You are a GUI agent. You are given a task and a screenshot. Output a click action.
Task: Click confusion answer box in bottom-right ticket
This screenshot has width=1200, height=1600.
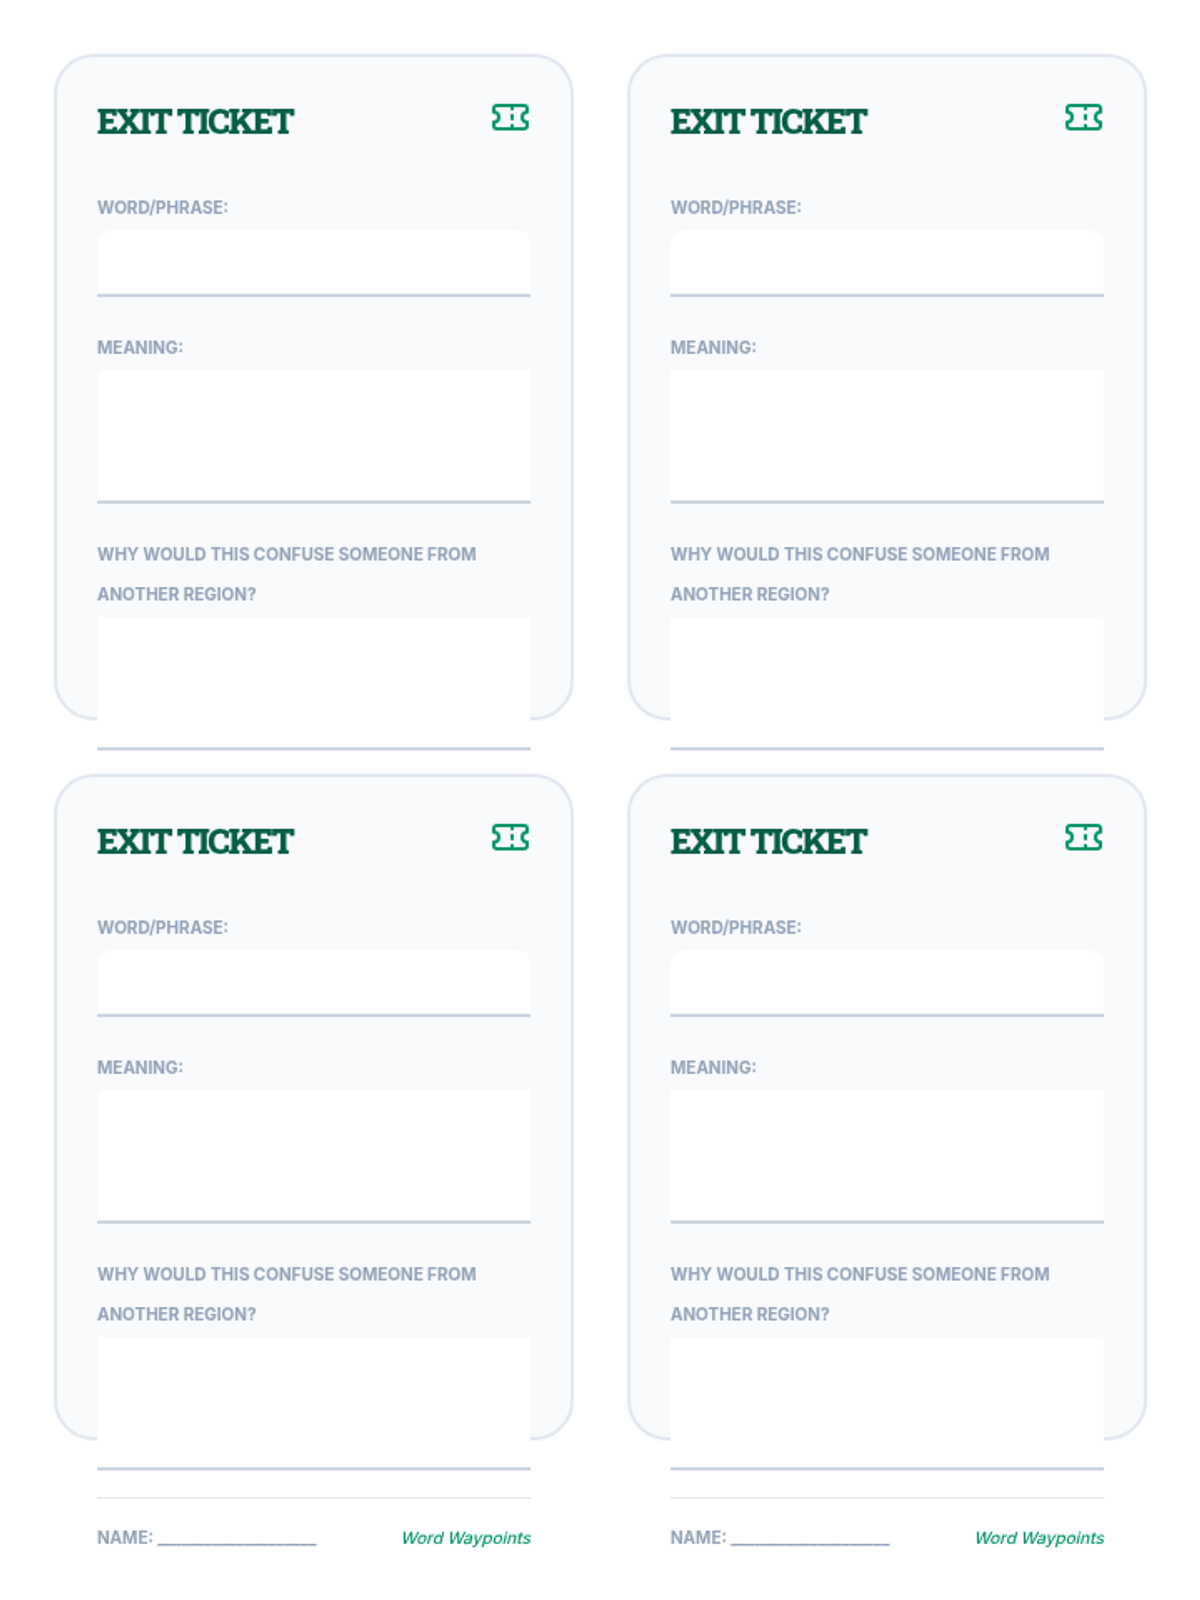click(887, 1404)
